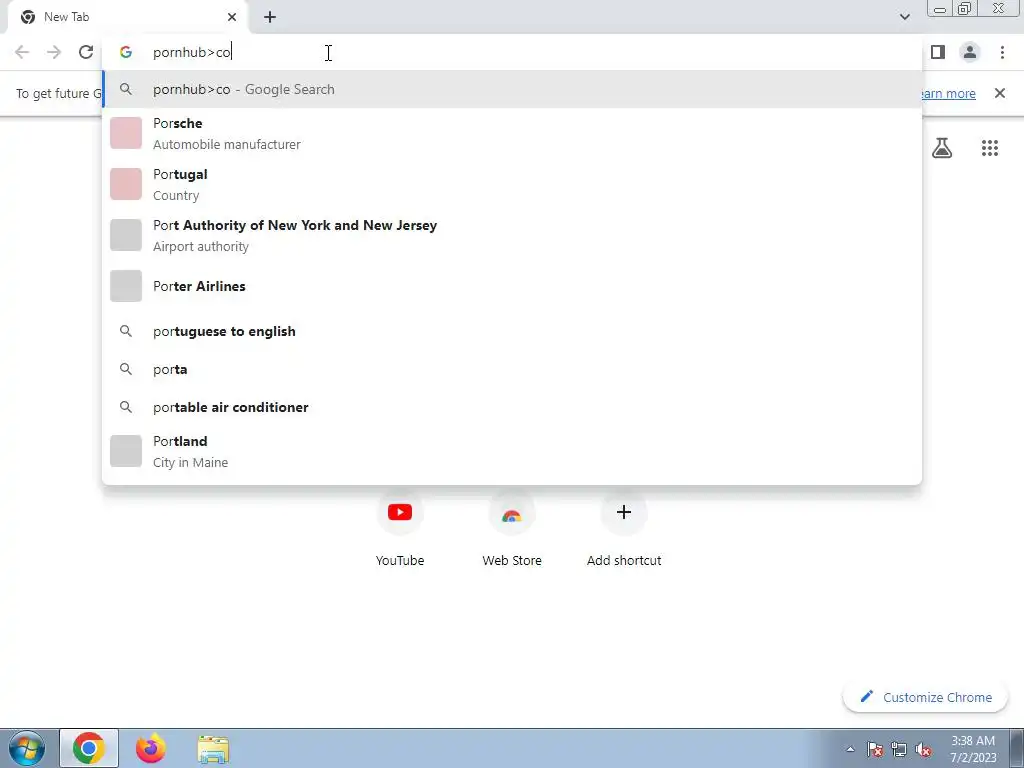
Task: Click Add shortcut plus tile
Action: [624, 530]
